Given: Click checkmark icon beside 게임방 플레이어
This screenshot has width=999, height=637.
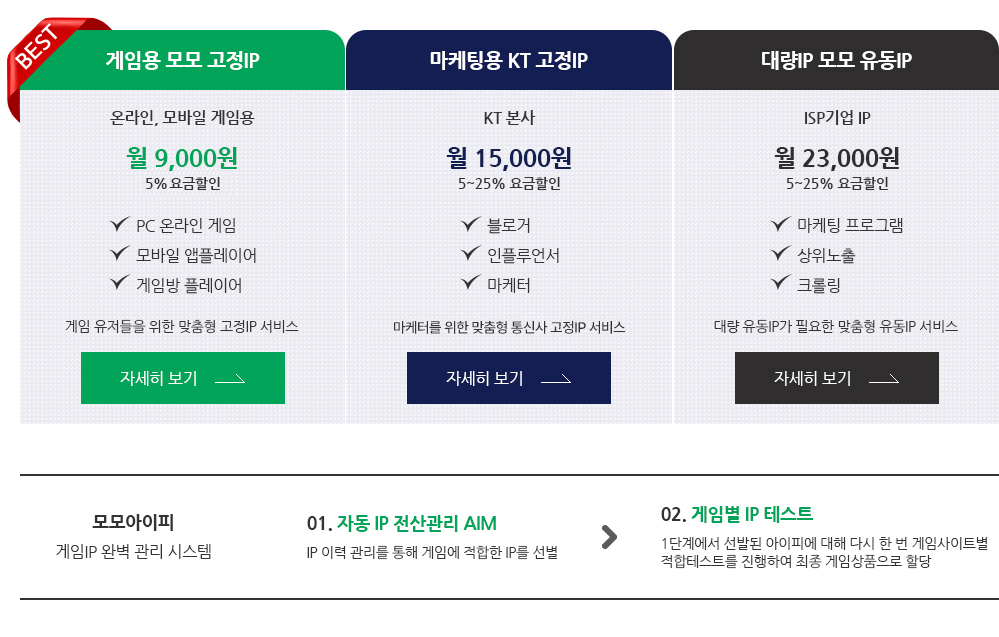Looking at the screenshot, I should (120, 283).
